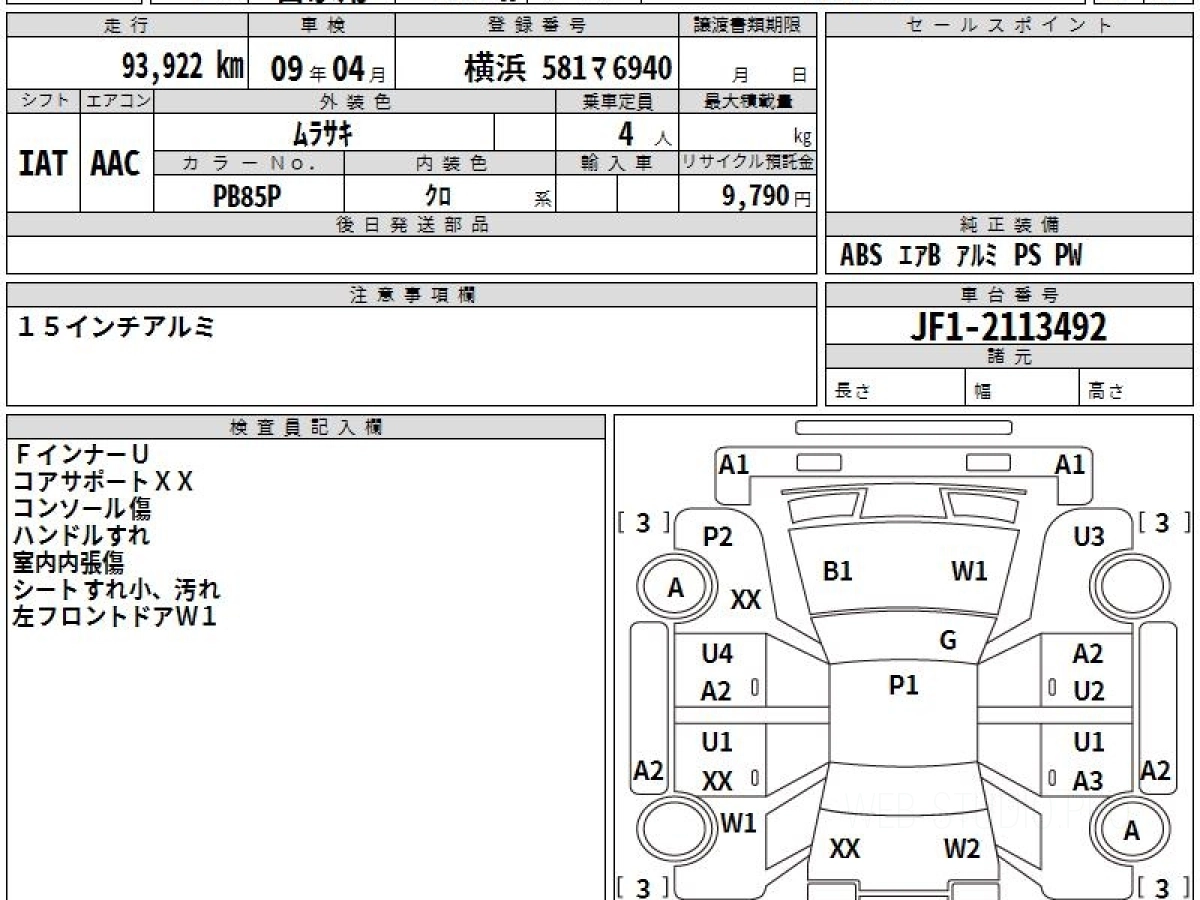Select the air conditioner value AAC

pos(116,164)
